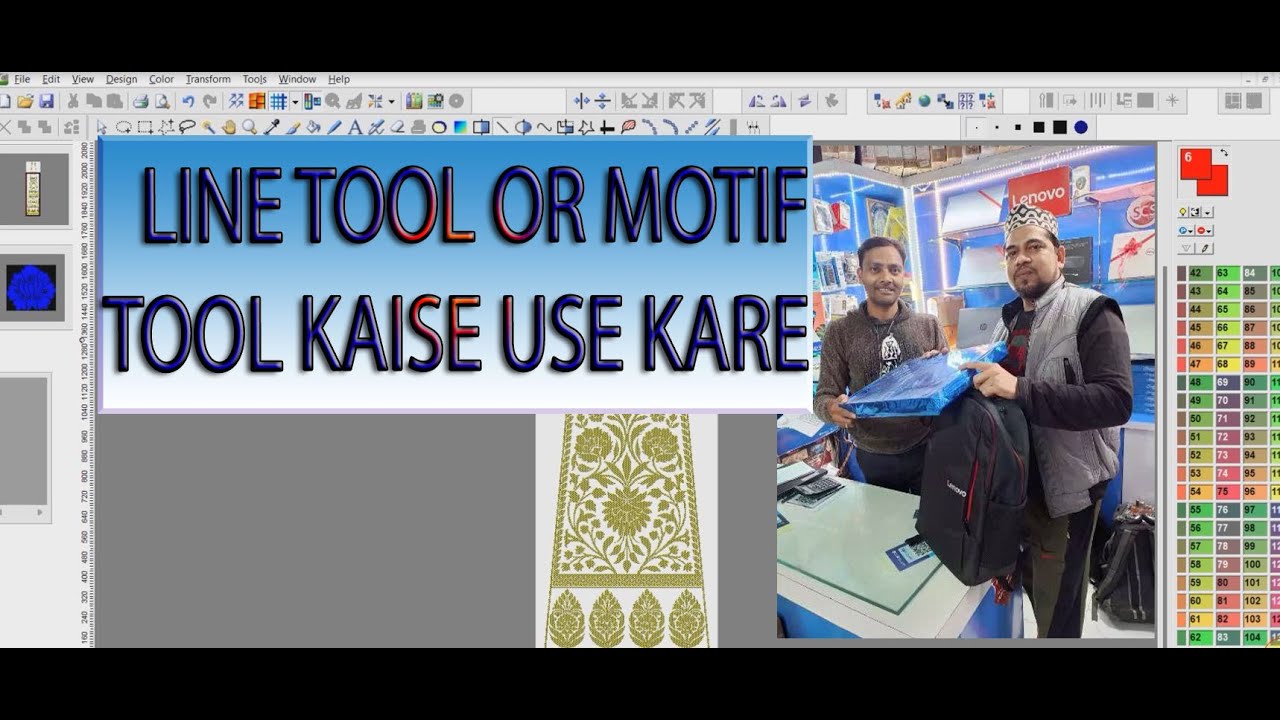1280x720 pixels.
Task: Expand the dropdown next to bulb icons
Action: tap(1207, 213)
